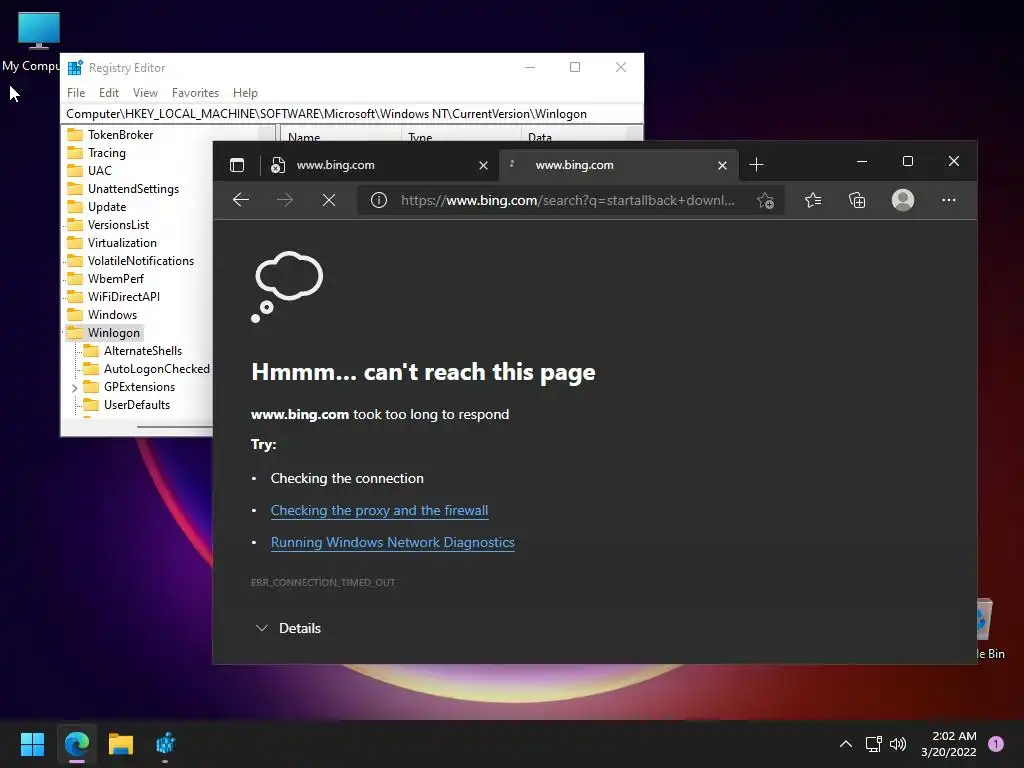Maximize the Registry Editor window
The image size is (1024, 768).
coord(575,67)
